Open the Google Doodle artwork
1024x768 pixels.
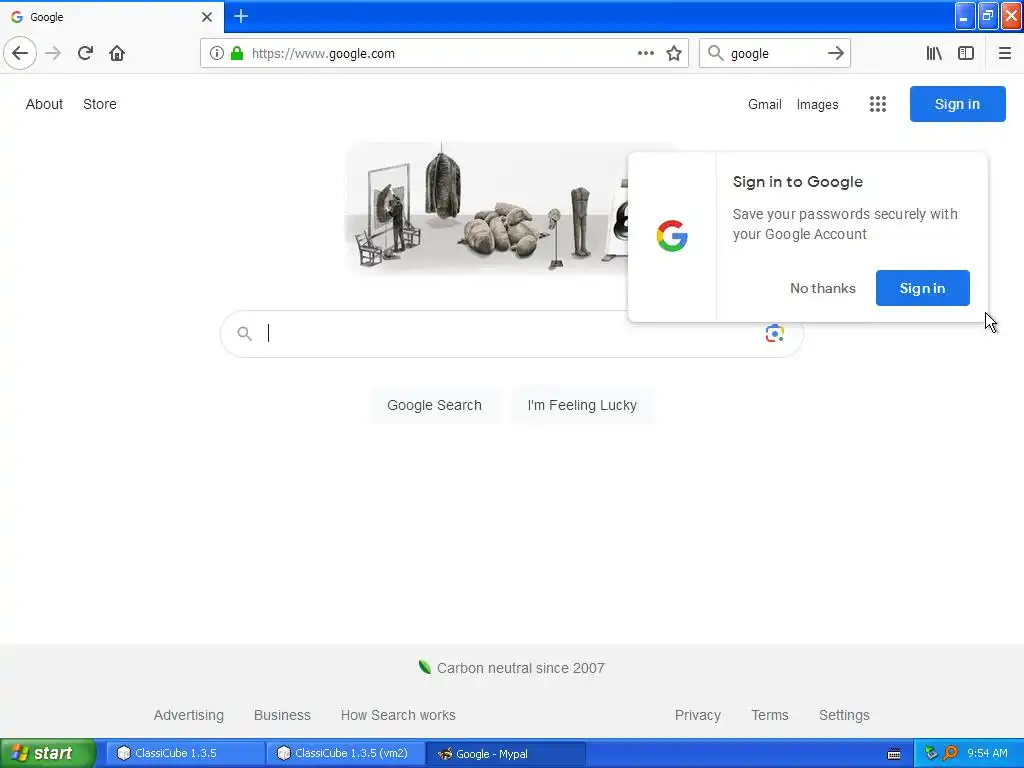pos(487,208)
